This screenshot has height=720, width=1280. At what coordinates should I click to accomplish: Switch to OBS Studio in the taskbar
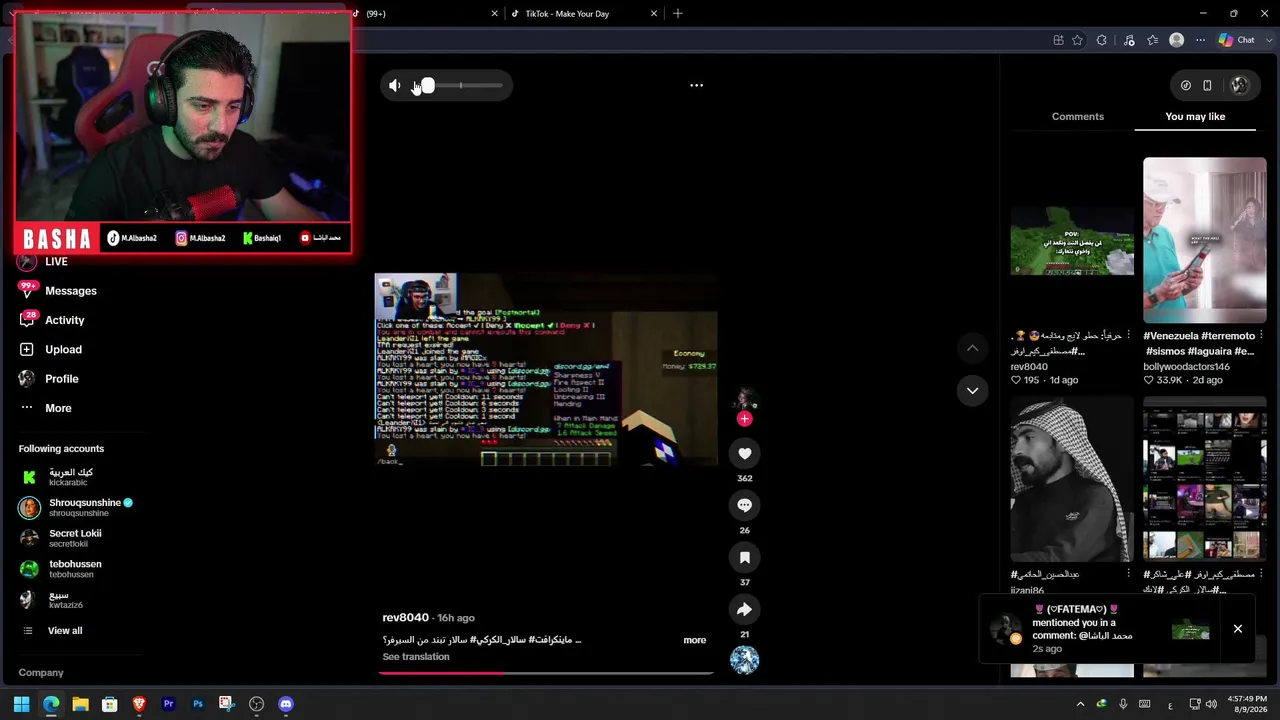[257, 705]
